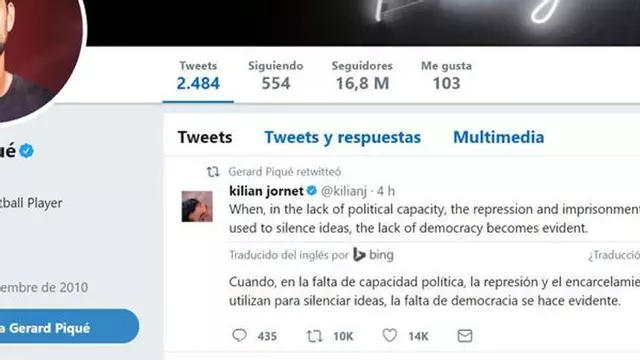View the 2.484 Tweets count

pyautogui.click(x=198, y=76)
